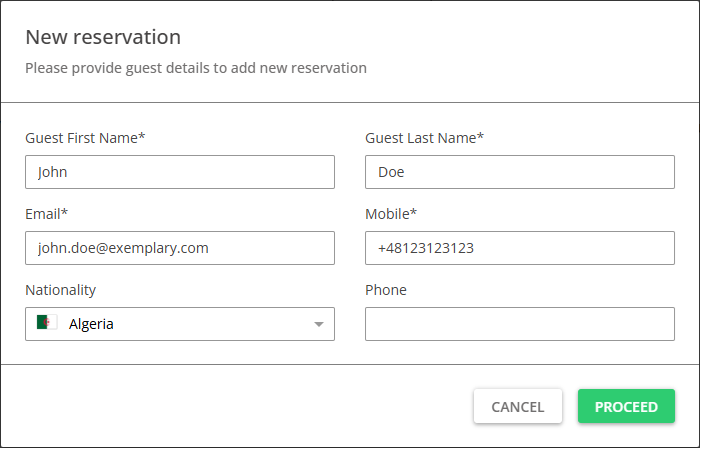The height and width of the screenshot is (449, 701).
Task: Click the "Email*" field label
Action: coord(46,214)
